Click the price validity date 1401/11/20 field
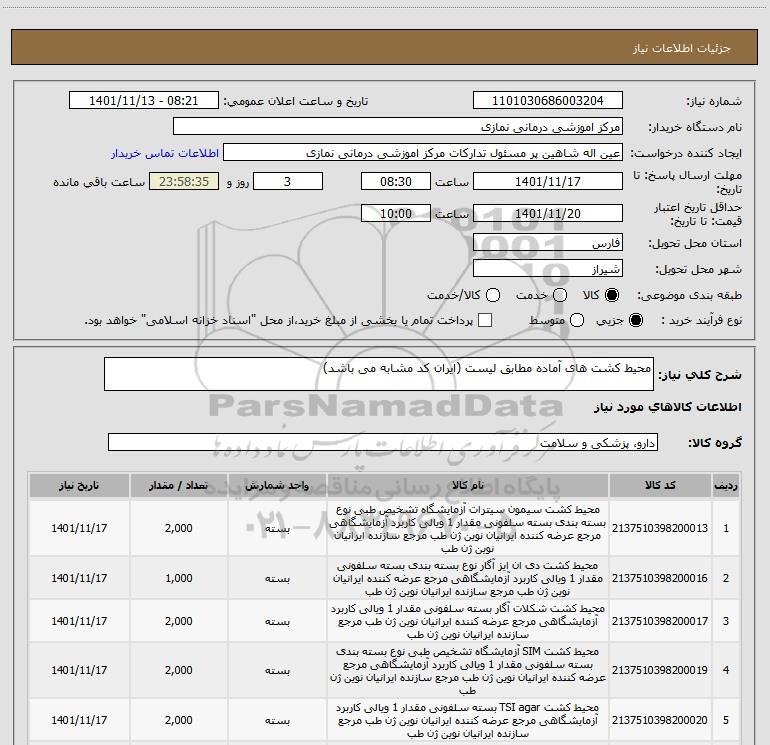Image resolution: width=770 pixels, height=745 pixels. (547, 213)
